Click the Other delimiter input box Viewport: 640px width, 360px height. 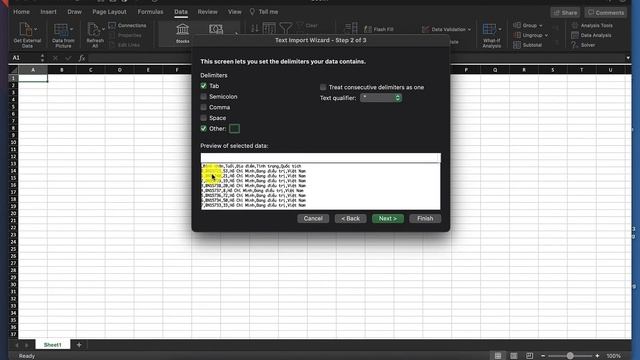(234, 129)
